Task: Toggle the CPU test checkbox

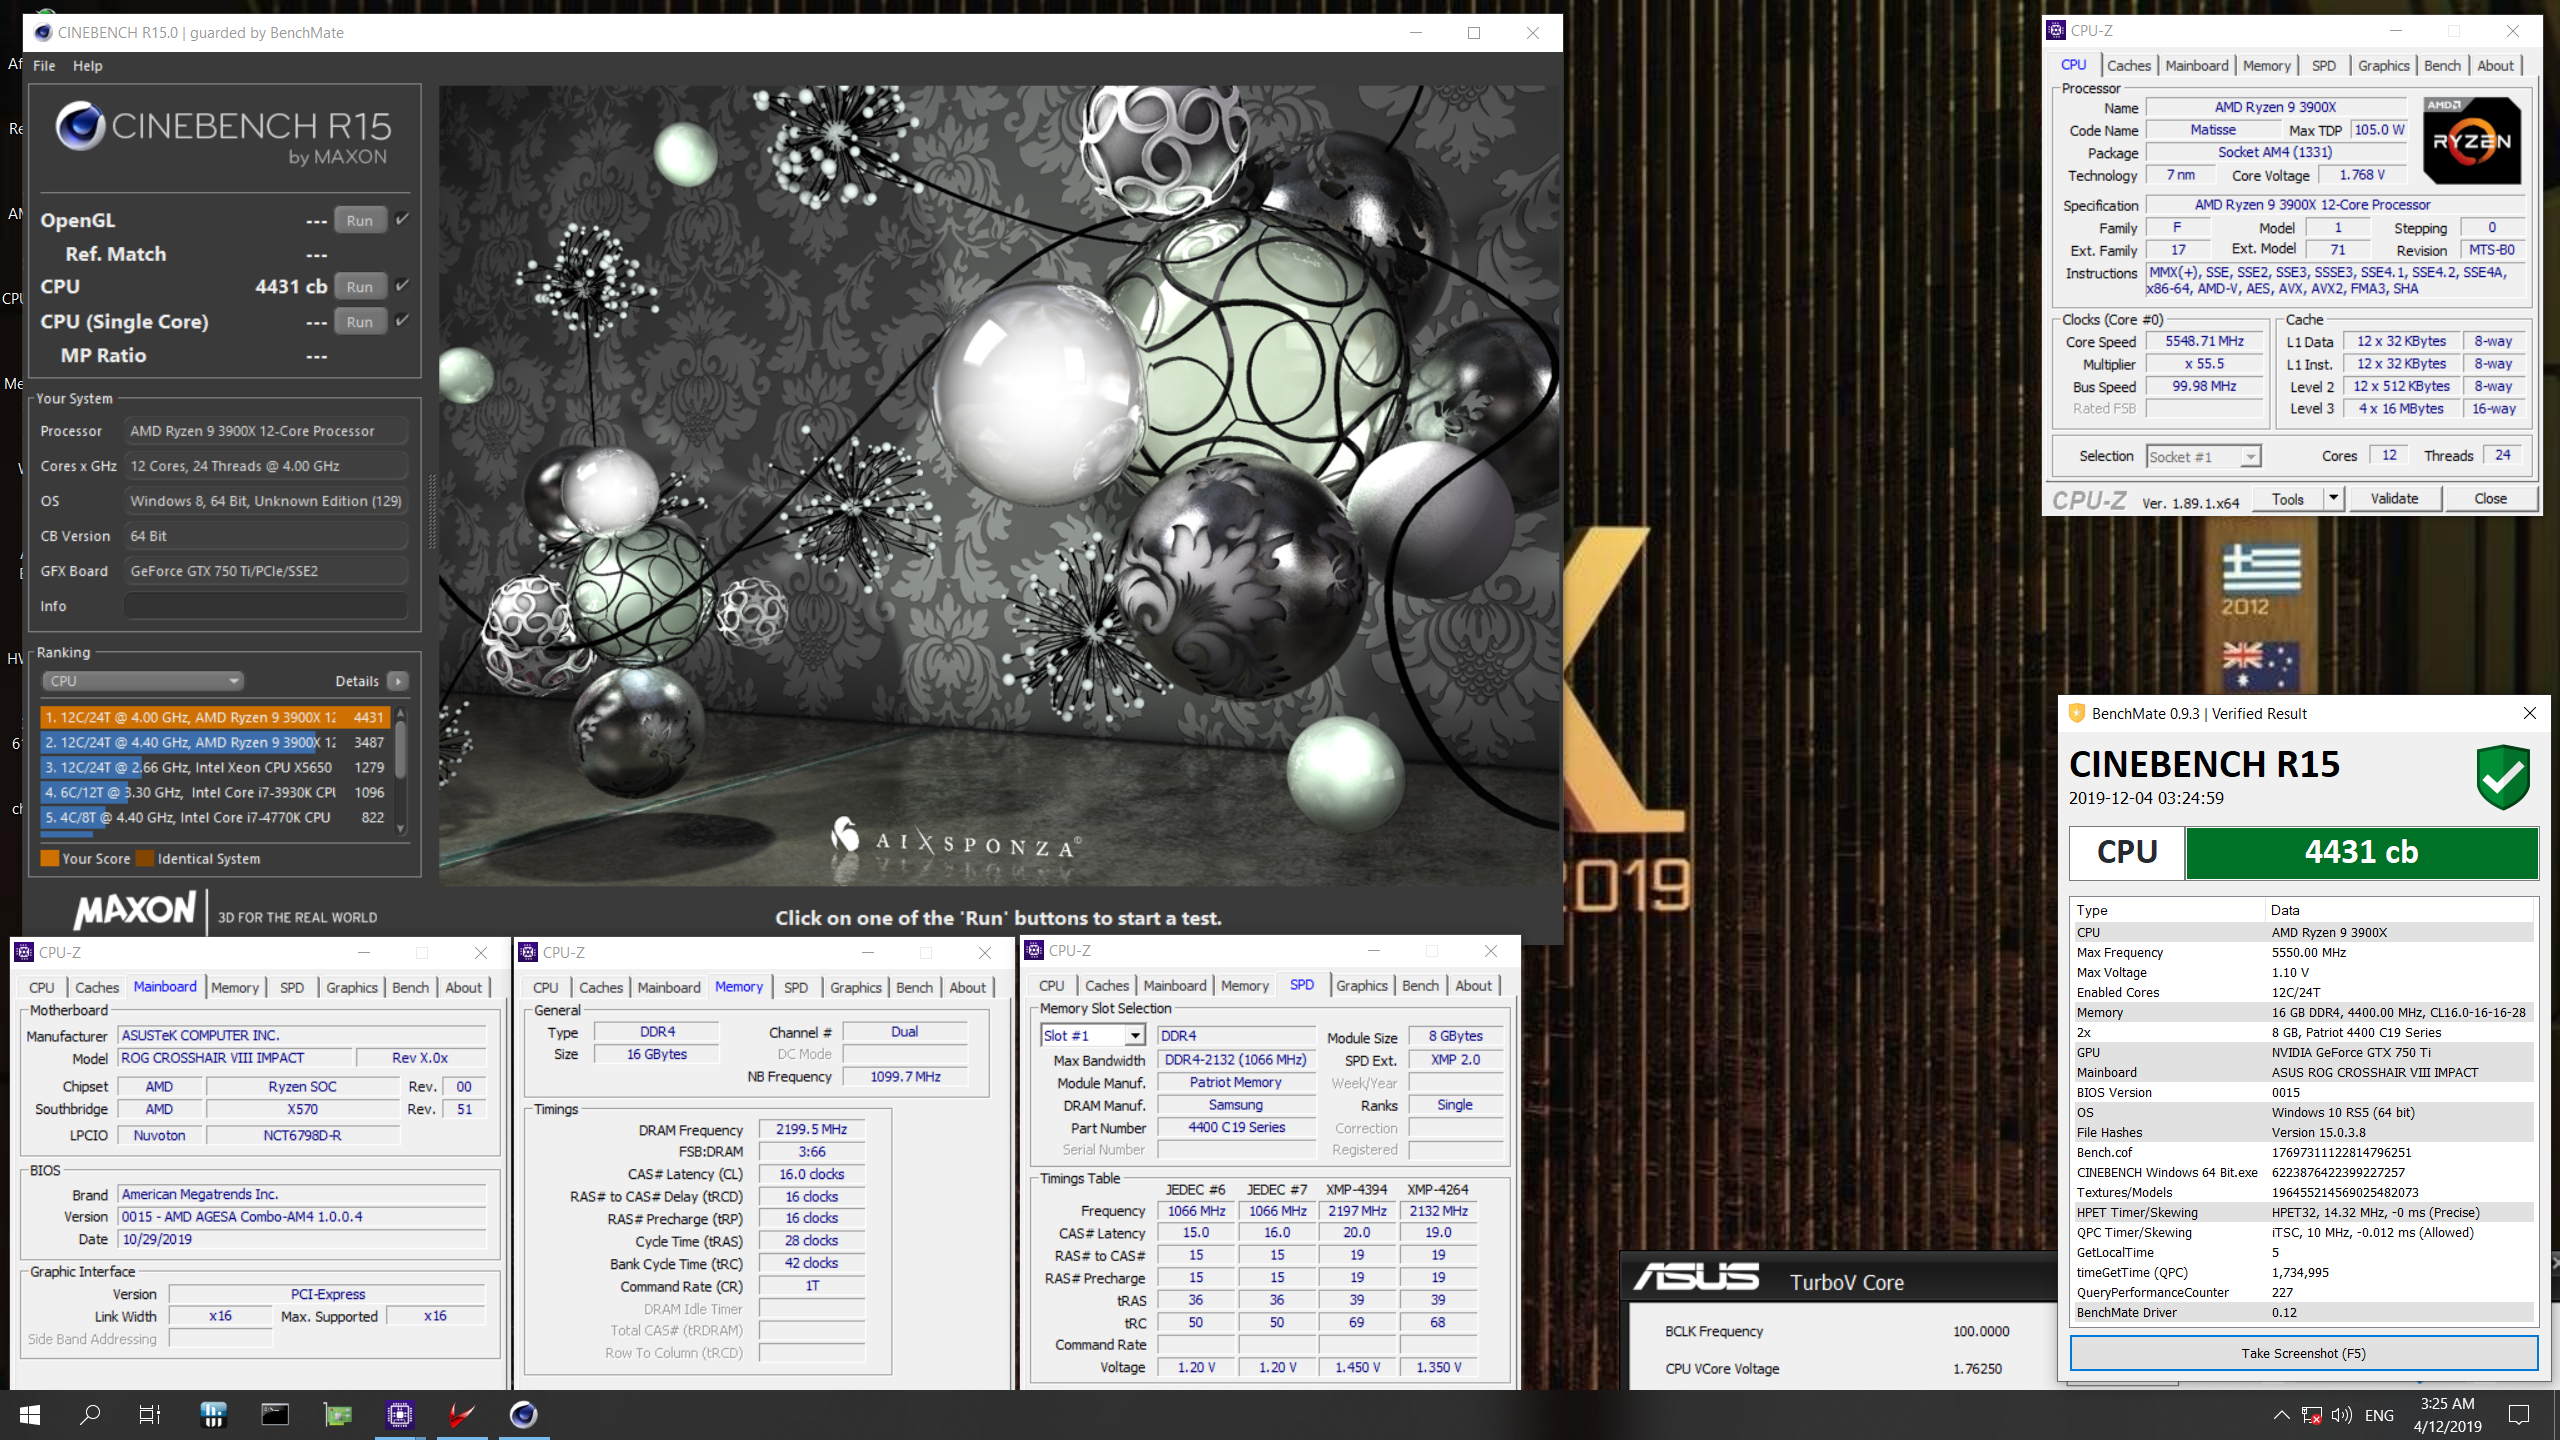Action: (402, 285)
